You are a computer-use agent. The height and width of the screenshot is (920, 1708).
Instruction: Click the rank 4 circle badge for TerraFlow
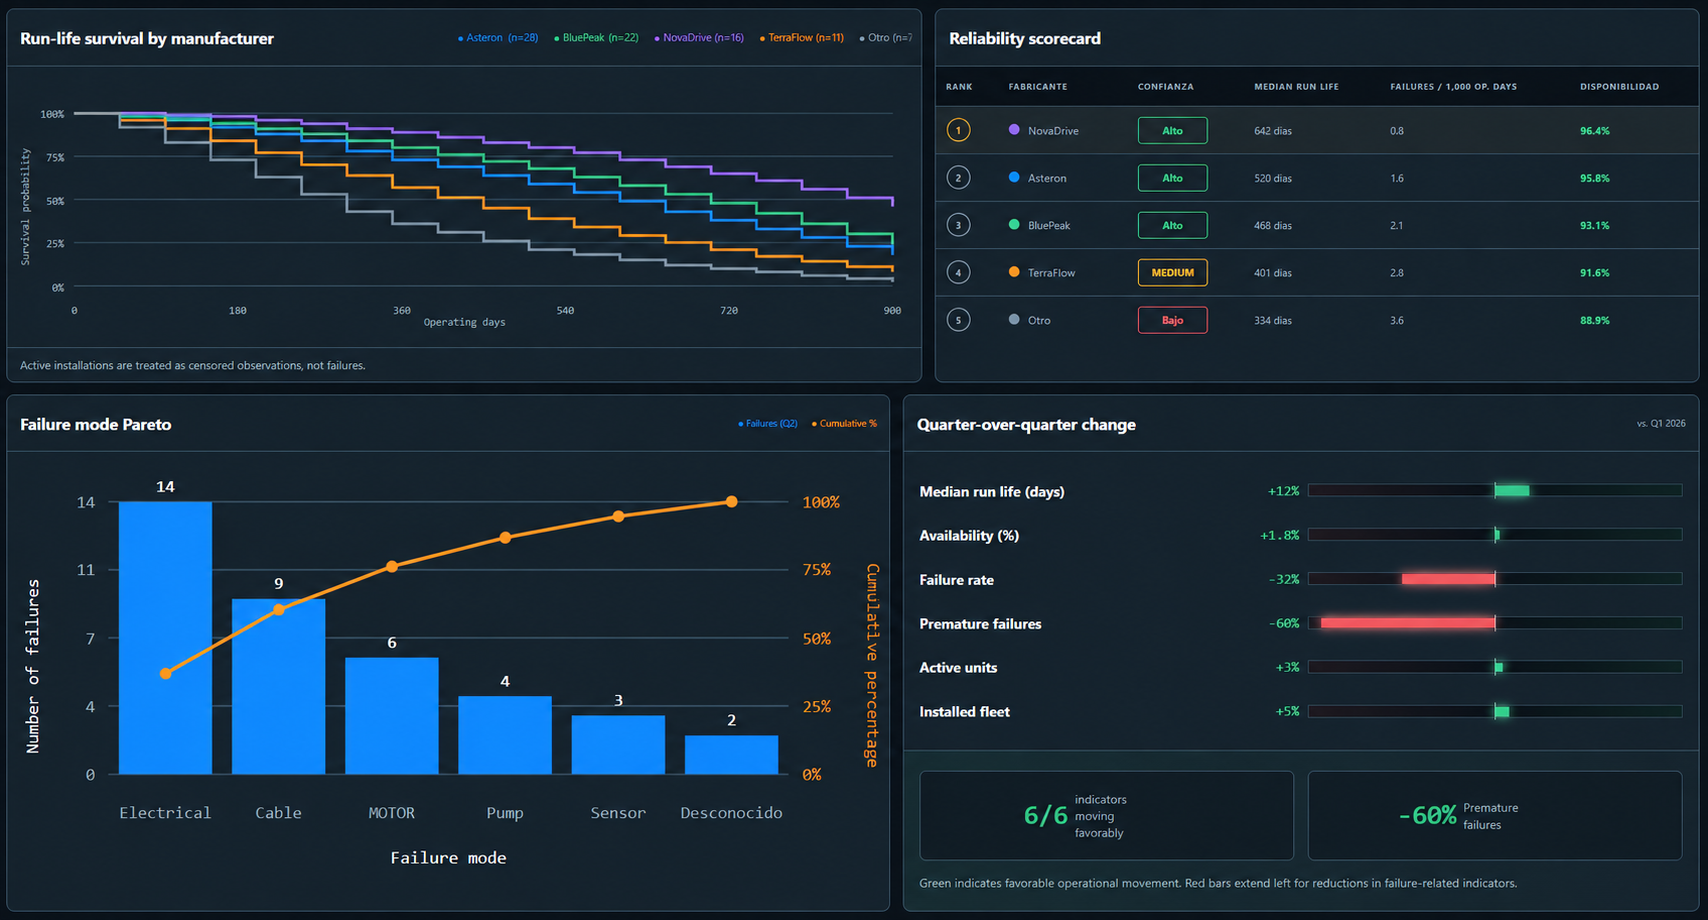point(958,272)
